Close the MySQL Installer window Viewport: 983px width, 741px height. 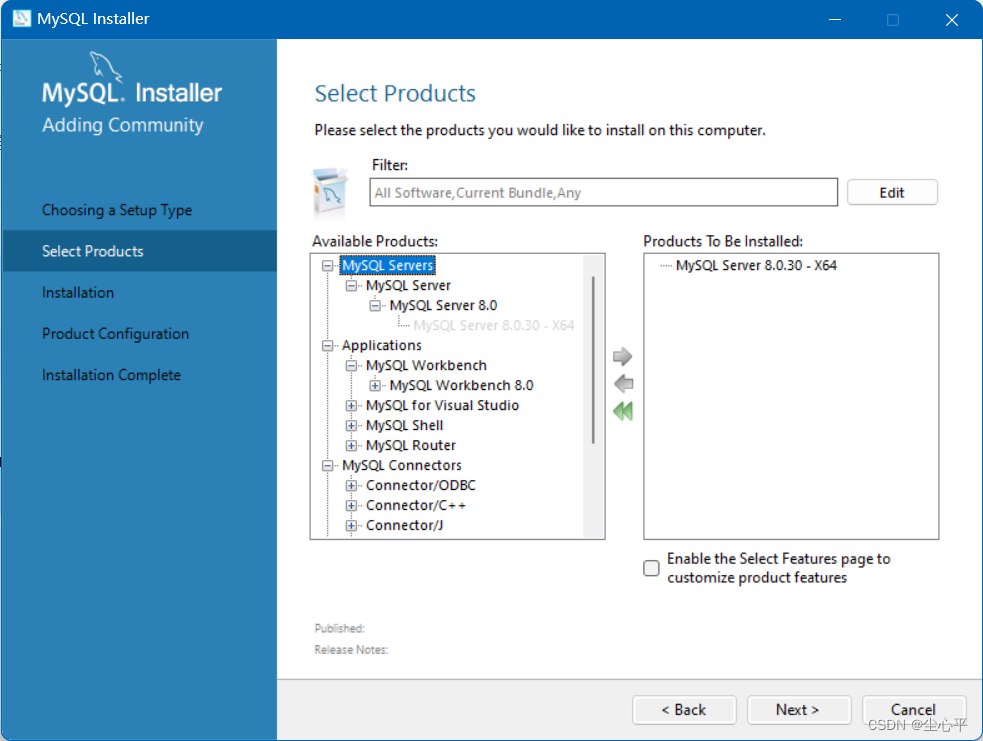pyautogui.click(x=952, y=19)
